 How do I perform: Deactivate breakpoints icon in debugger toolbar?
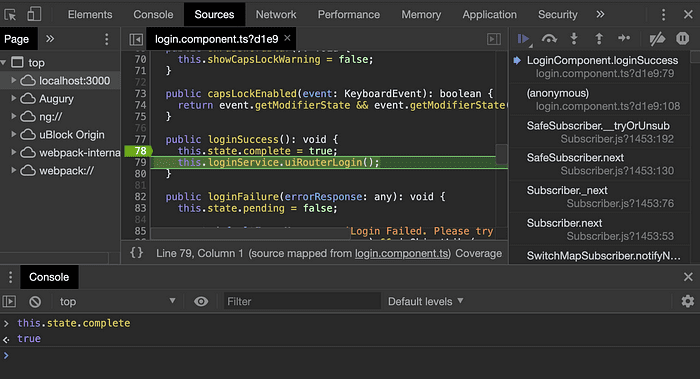657,39
